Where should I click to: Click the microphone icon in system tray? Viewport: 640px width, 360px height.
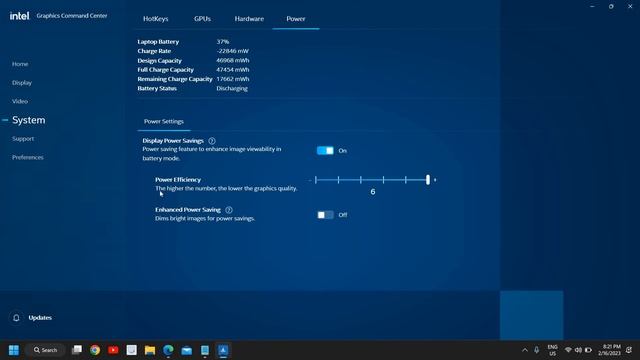tap(537, 350)
